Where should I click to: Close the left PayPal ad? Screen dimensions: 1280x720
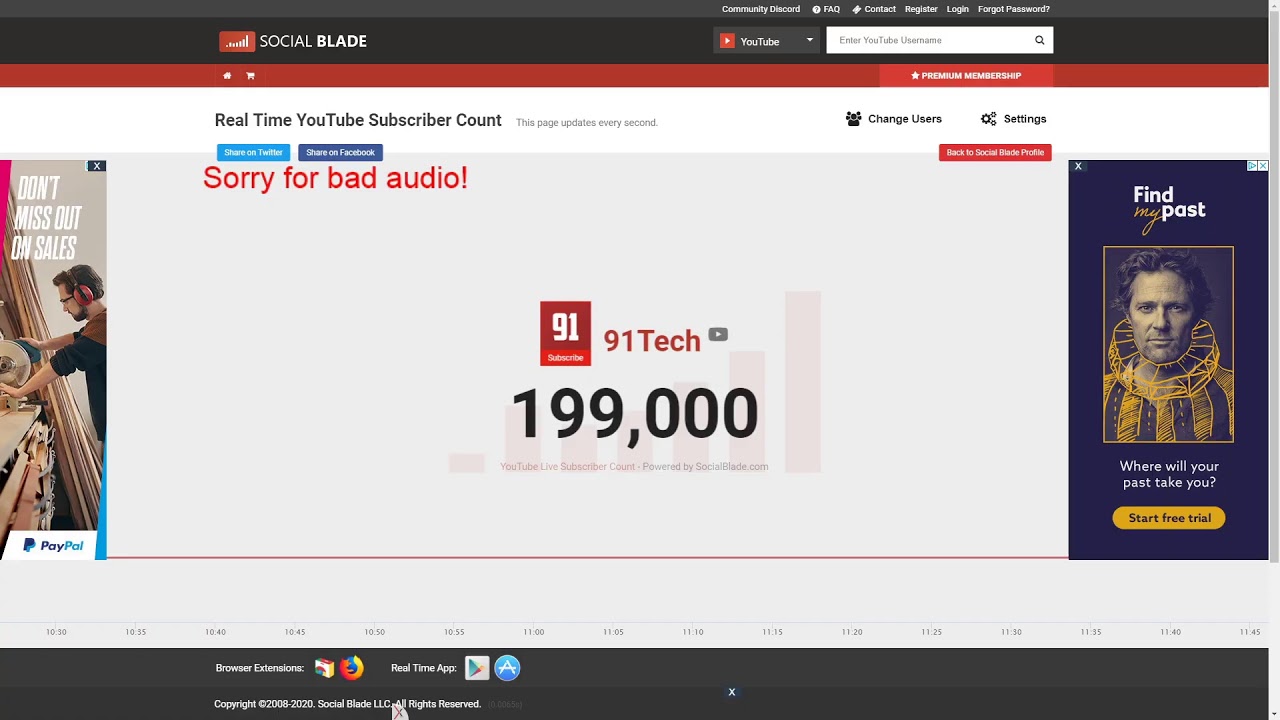coord(96,166)
